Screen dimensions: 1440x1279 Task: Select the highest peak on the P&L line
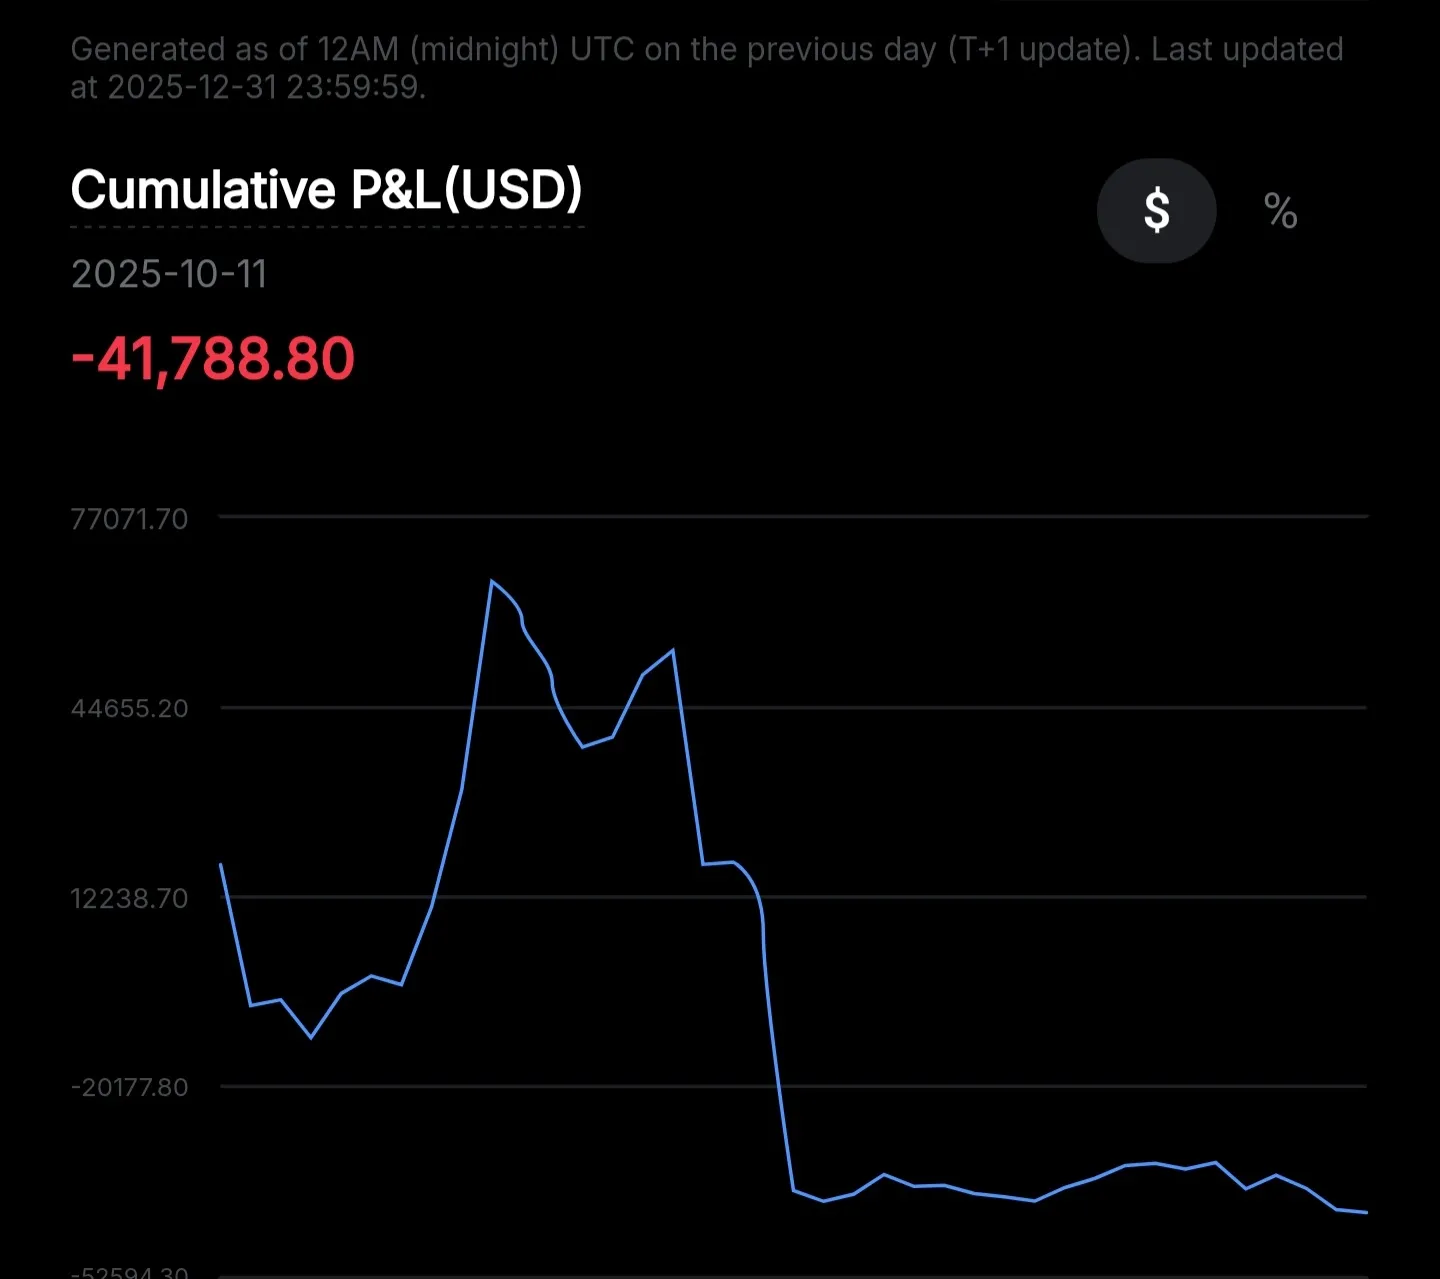pyautogui.click(x=492, y=581)
